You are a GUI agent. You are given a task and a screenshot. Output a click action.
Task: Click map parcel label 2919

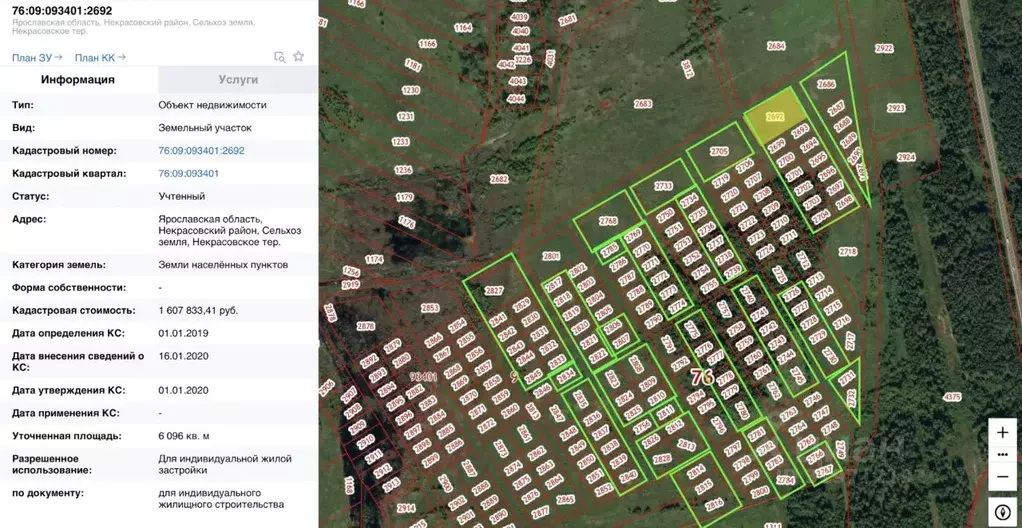click(x=350, y=285)
